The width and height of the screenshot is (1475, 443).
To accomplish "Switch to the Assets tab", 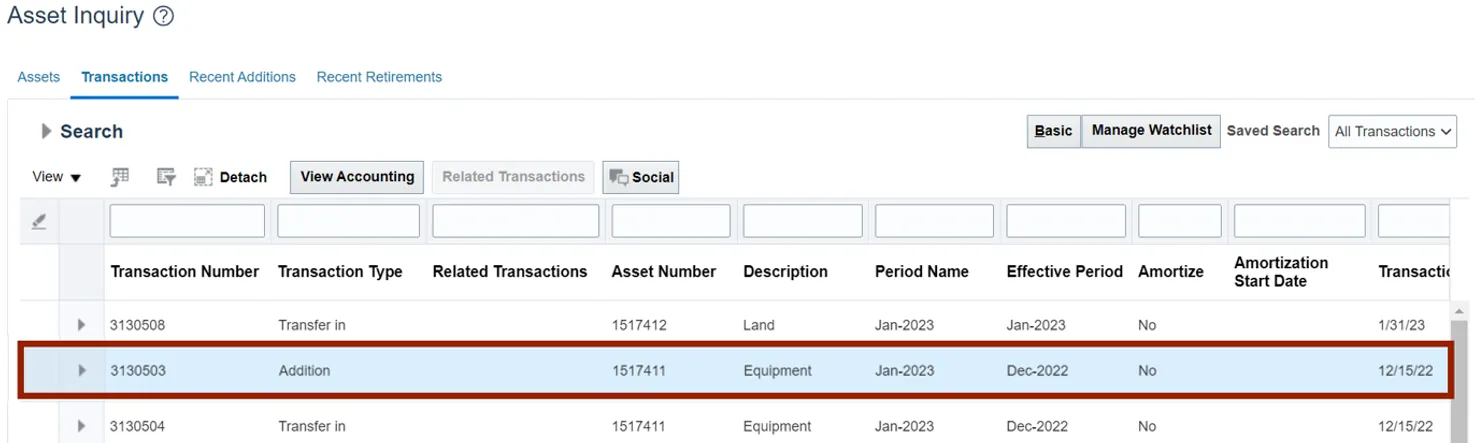I will 39,77.
